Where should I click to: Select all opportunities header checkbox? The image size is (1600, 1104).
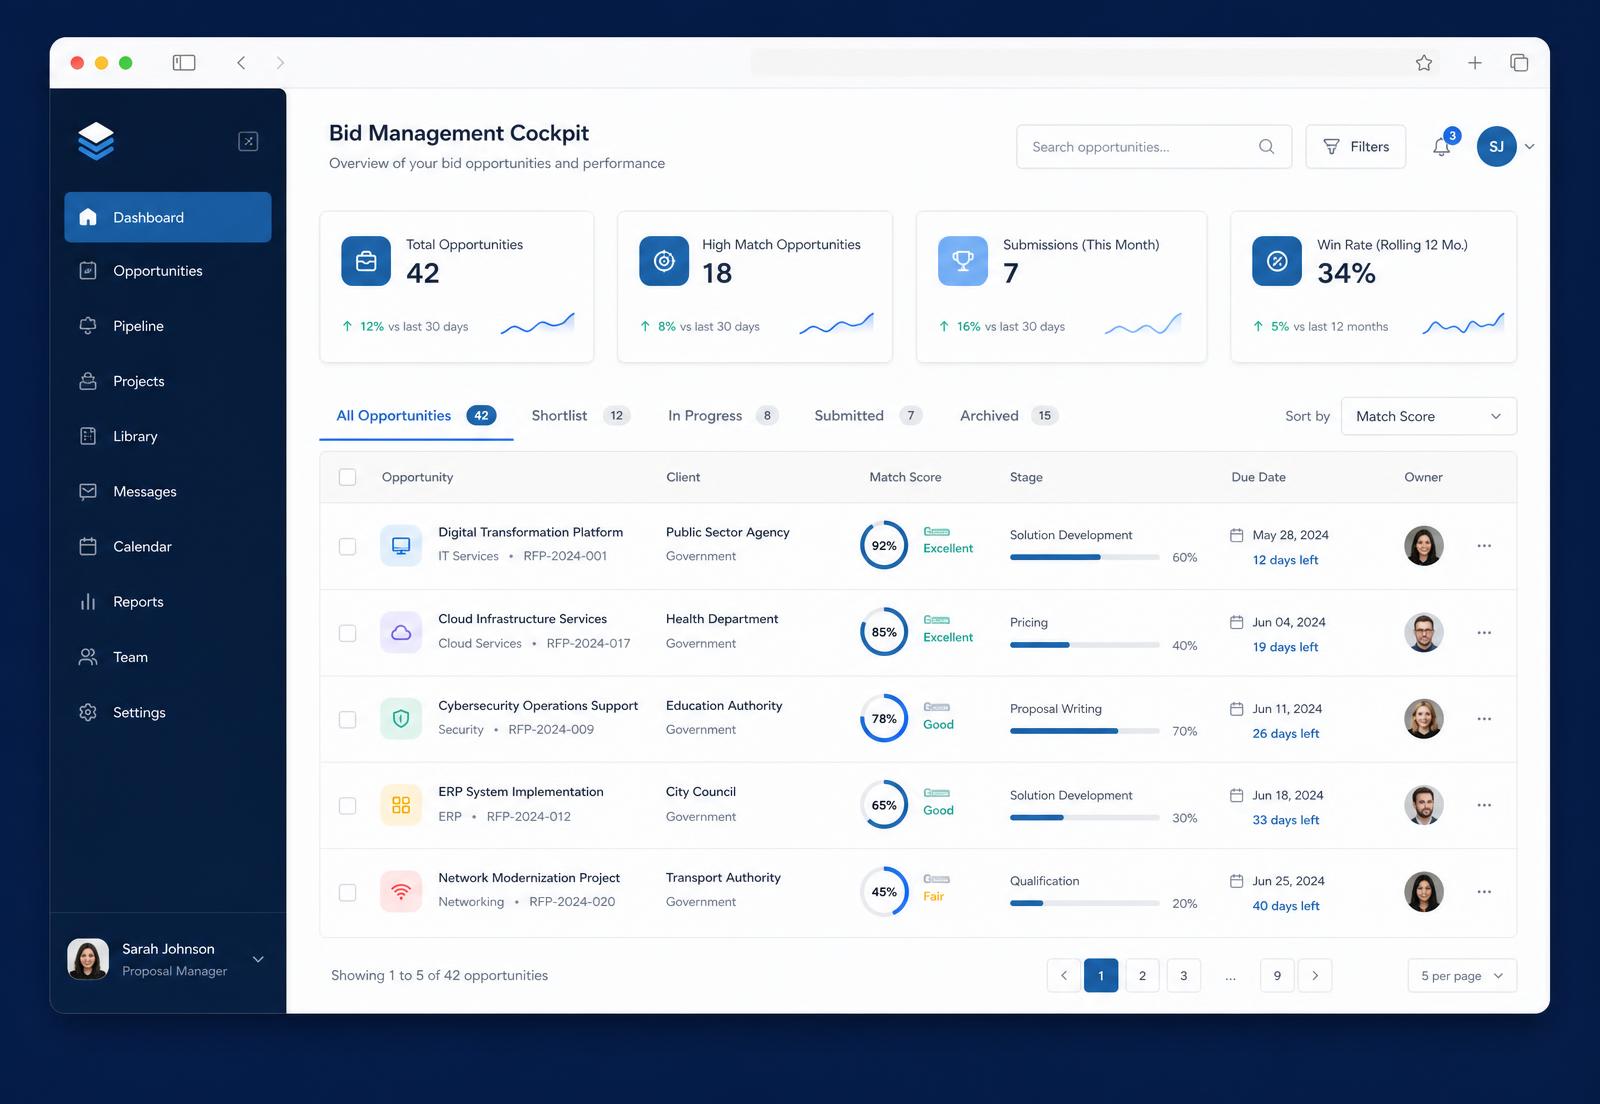click(x=347, y=477)
